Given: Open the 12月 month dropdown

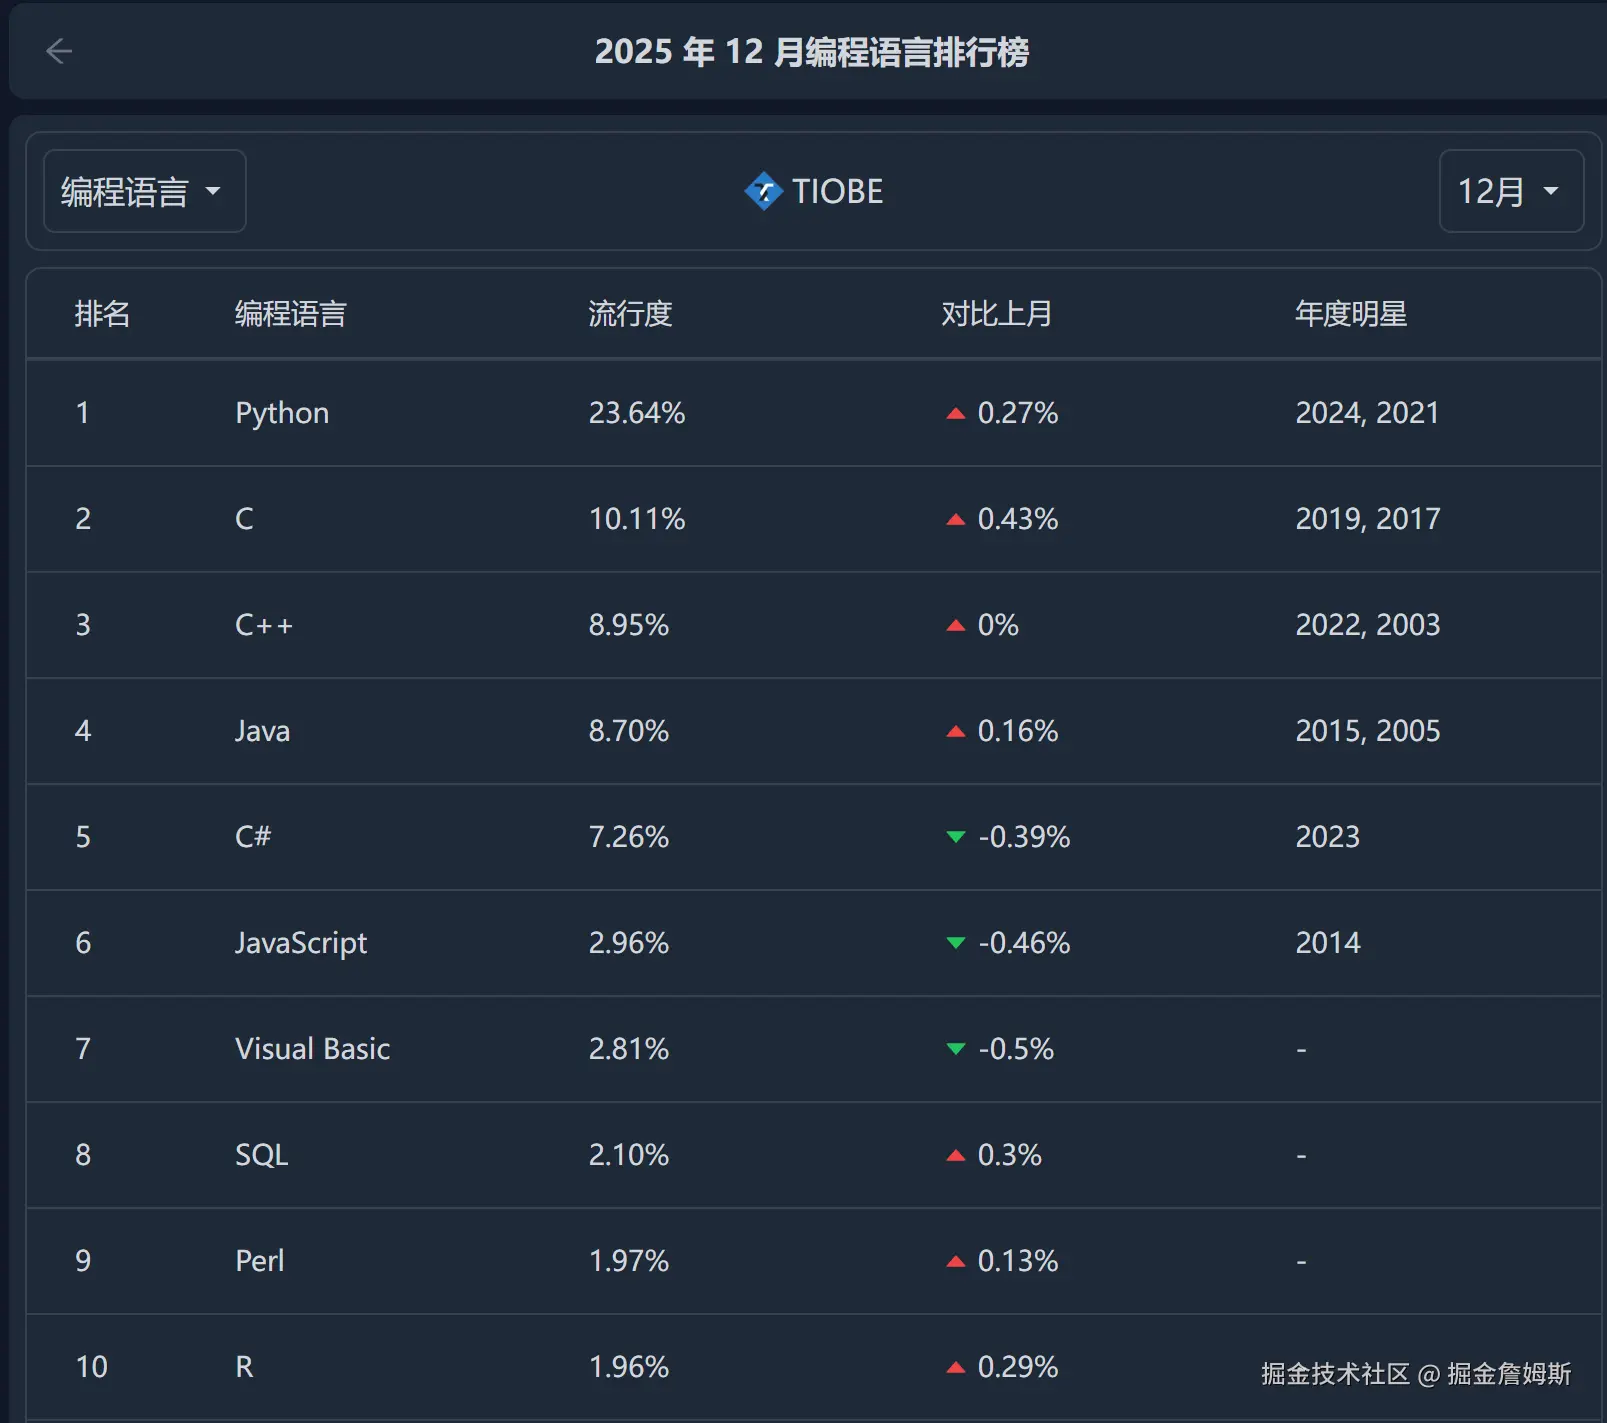Looking at the screenshot, I should tap(1511, 191).
